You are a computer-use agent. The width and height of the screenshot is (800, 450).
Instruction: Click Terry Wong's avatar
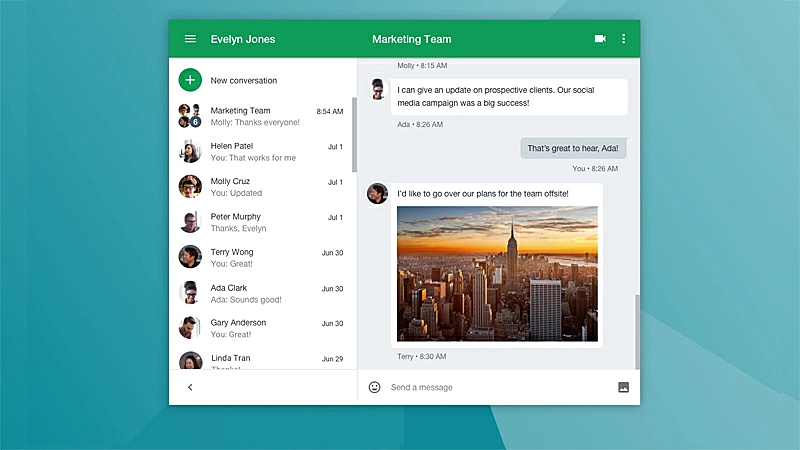(190, 257)
